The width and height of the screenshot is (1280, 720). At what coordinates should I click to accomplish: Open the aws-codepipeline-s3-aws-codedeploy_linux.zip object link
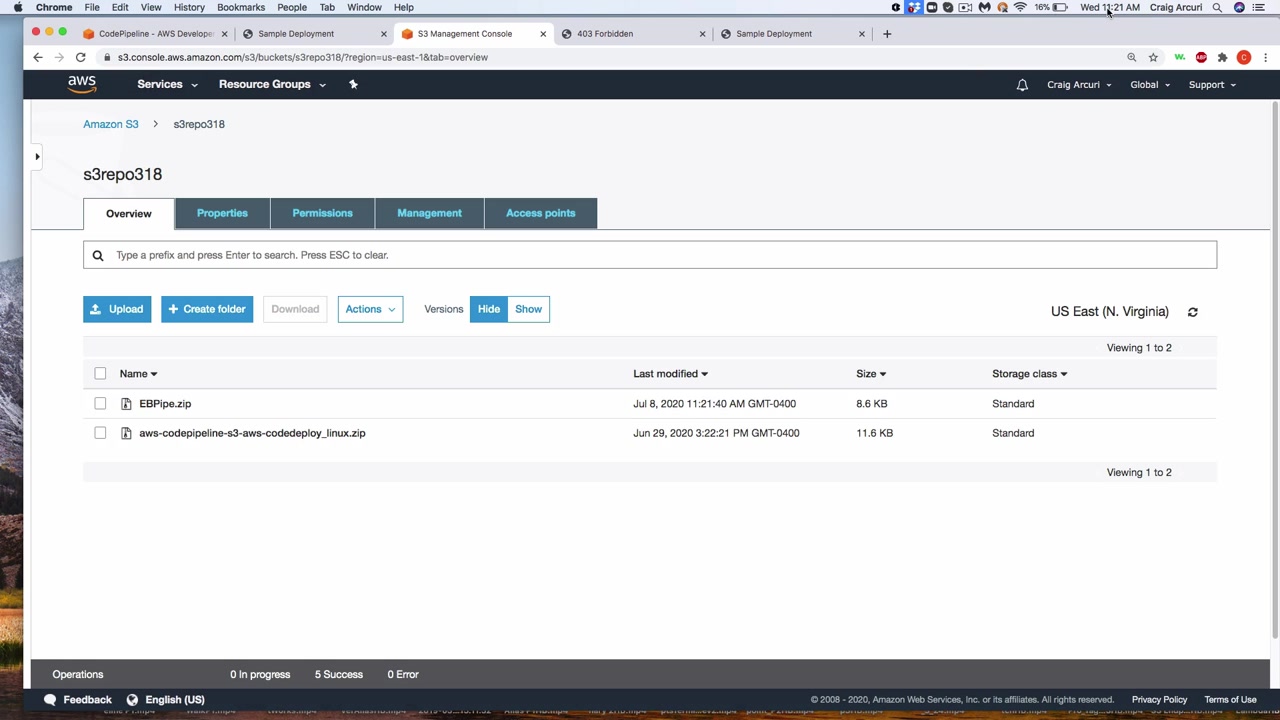(x=252, y=433)
